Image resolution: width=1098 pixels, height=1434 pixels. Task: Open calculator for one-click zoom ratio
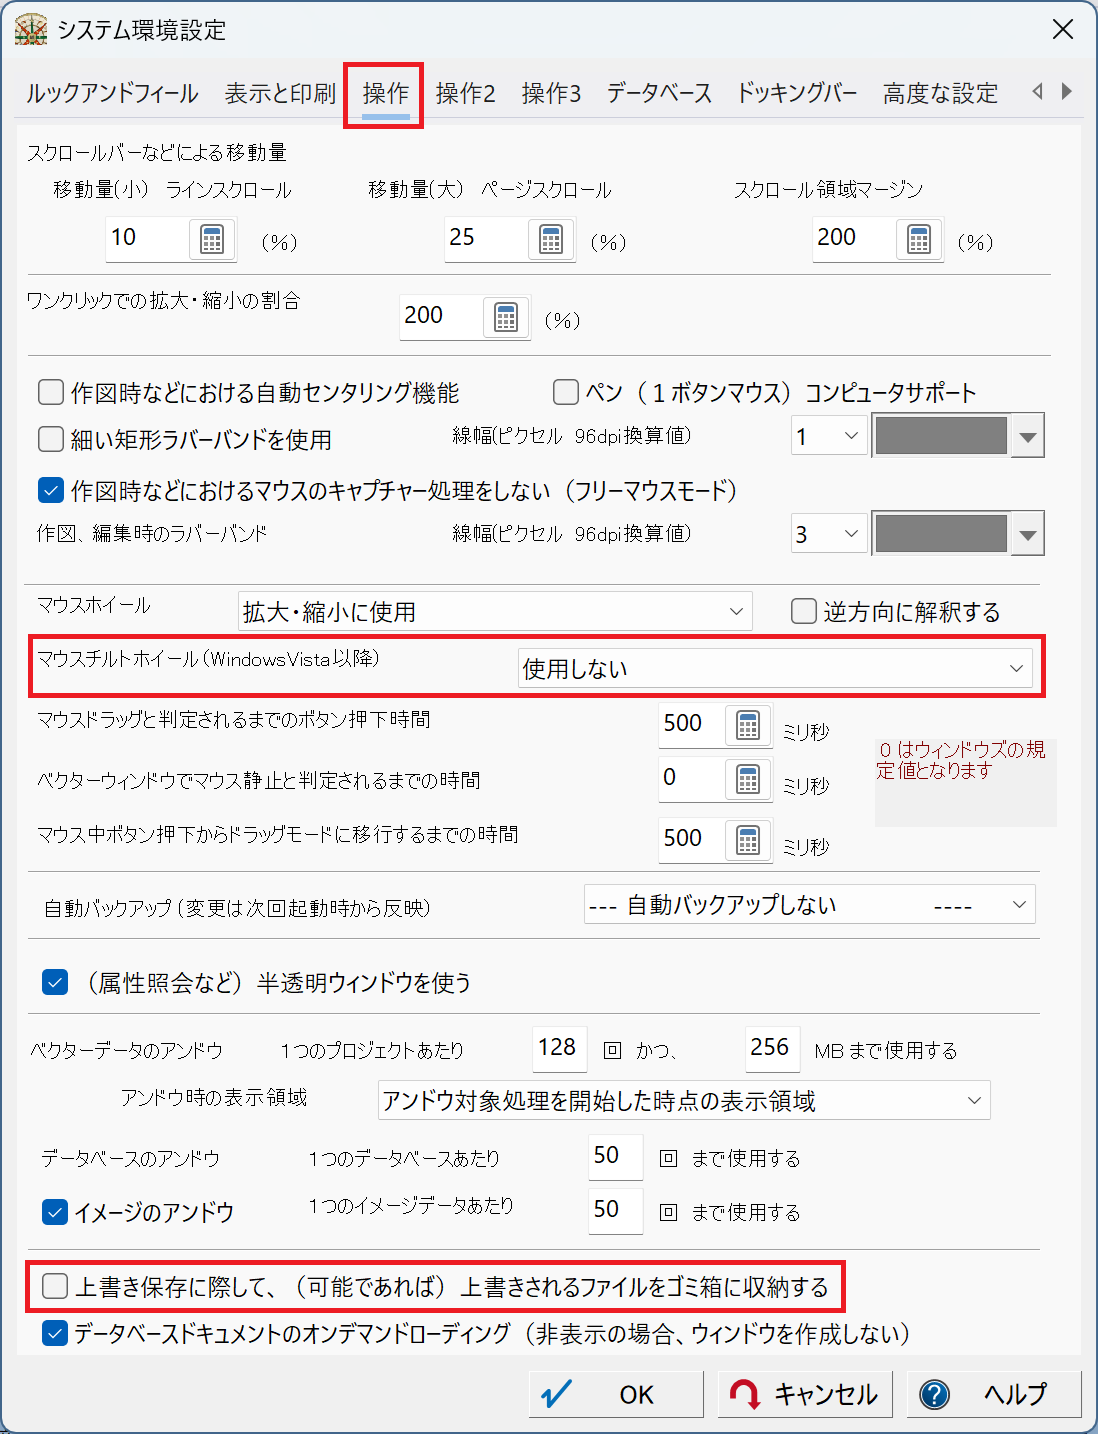(506, 318)
